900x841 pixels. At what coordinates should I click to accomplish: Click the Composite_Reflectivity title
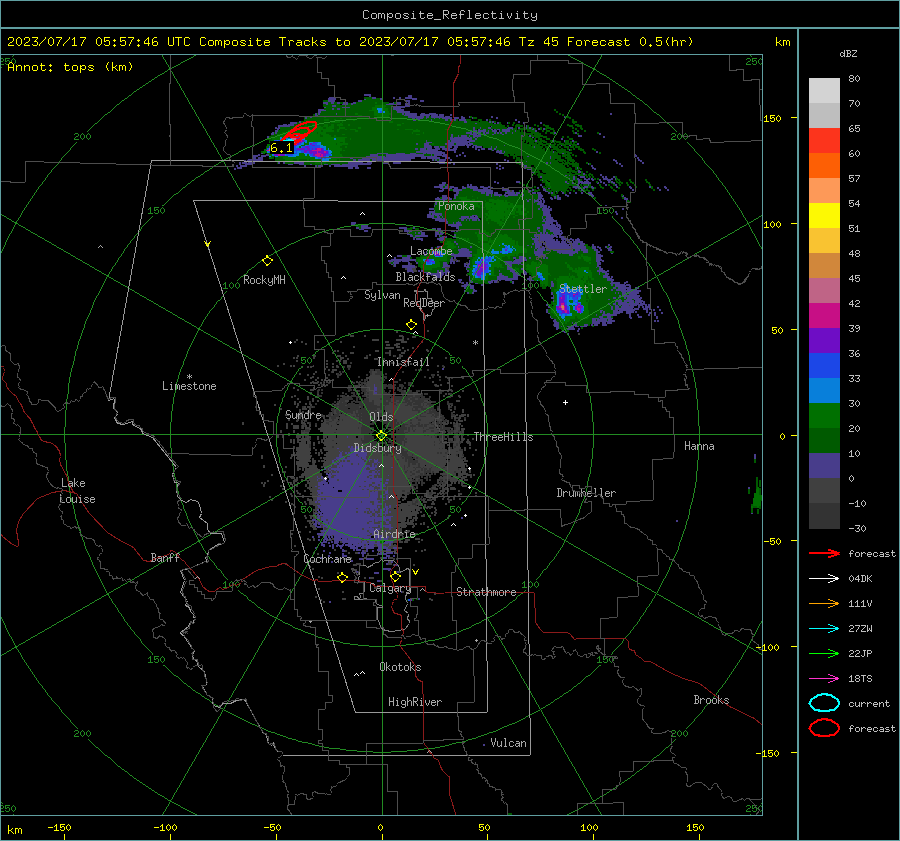(x=450, y=15)
